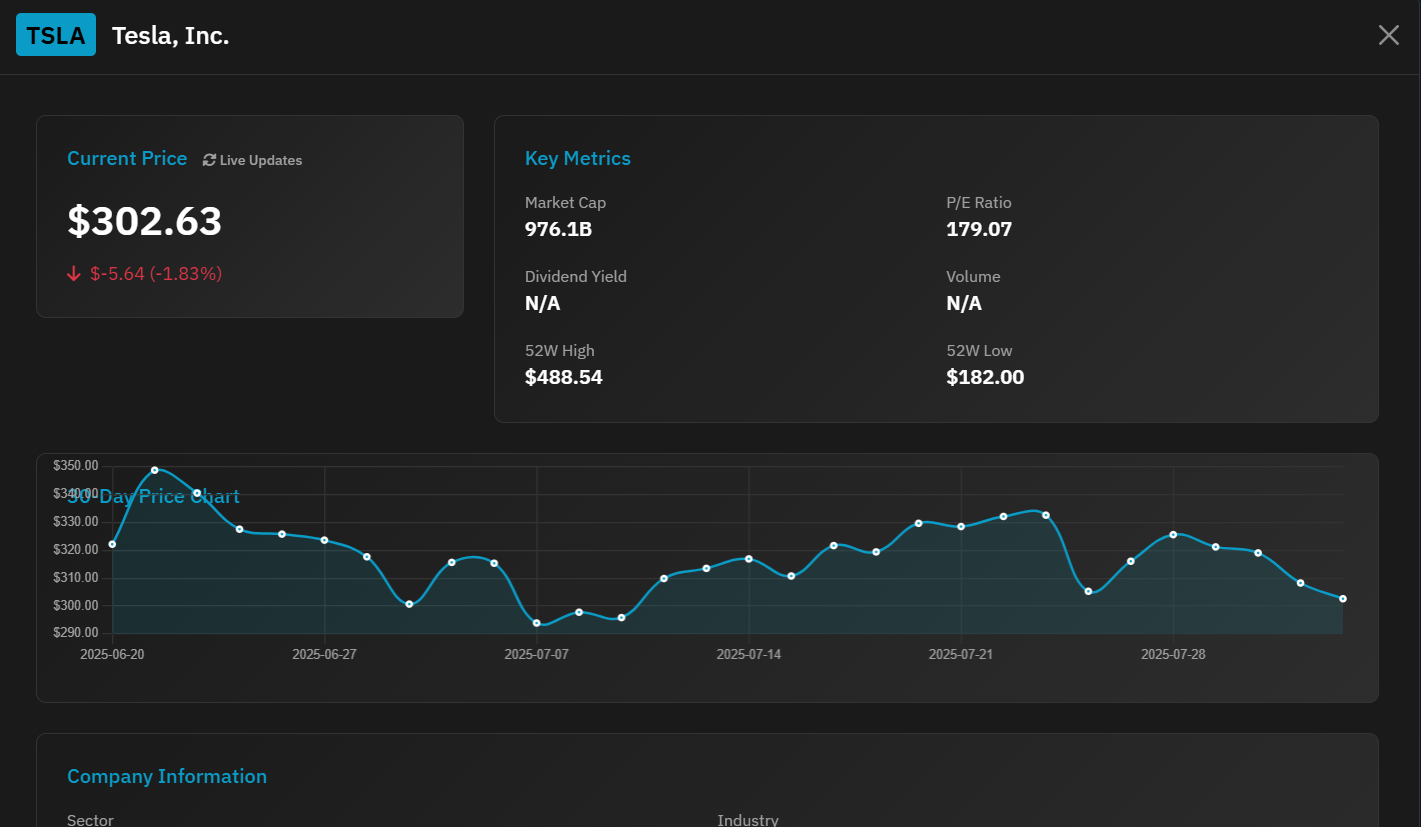The image size is (1421, 827).
Task: Click the $350.00 y-axis label
Action: [76, 466]
